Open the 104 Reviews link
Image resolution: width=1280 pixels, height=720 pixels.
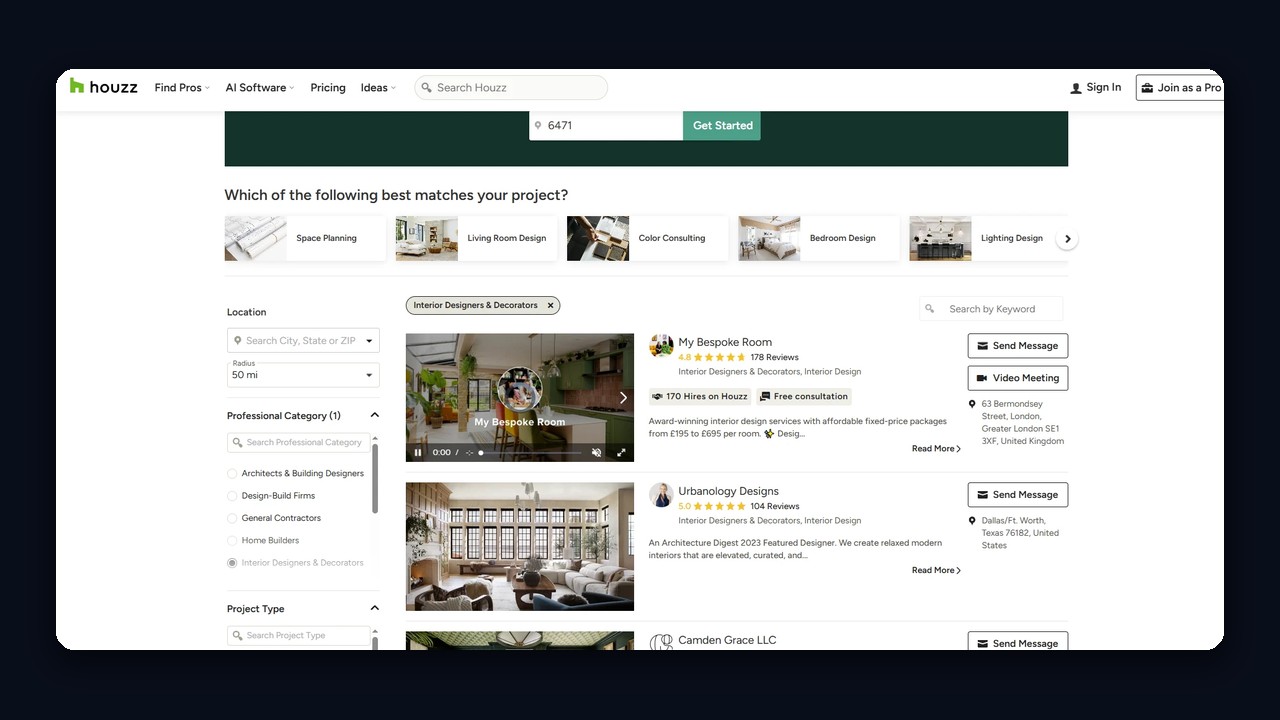[x=774, y=506]
